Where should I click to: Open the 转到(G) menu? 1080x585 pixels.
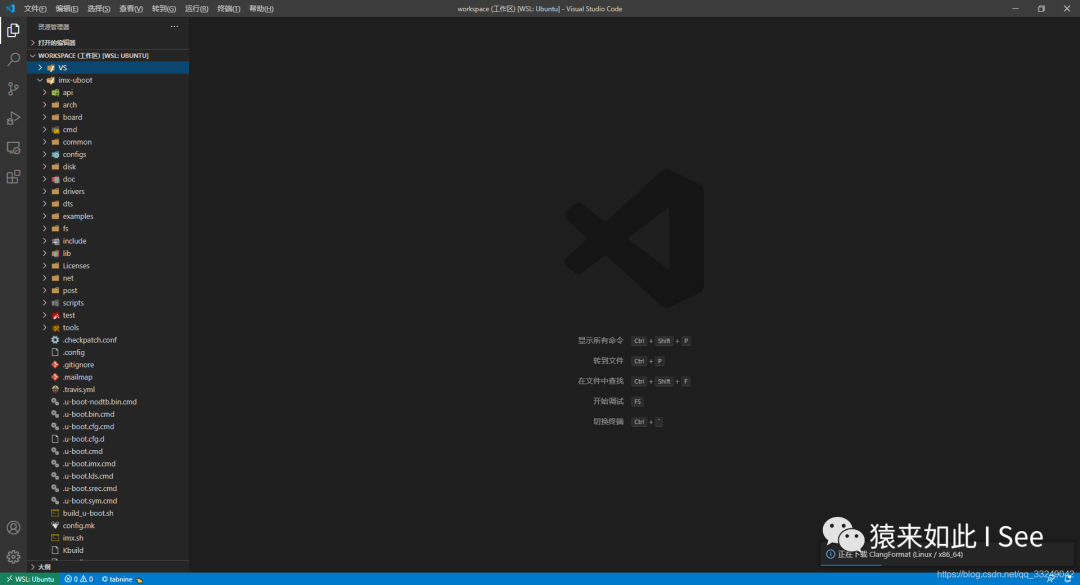[163, 9]
